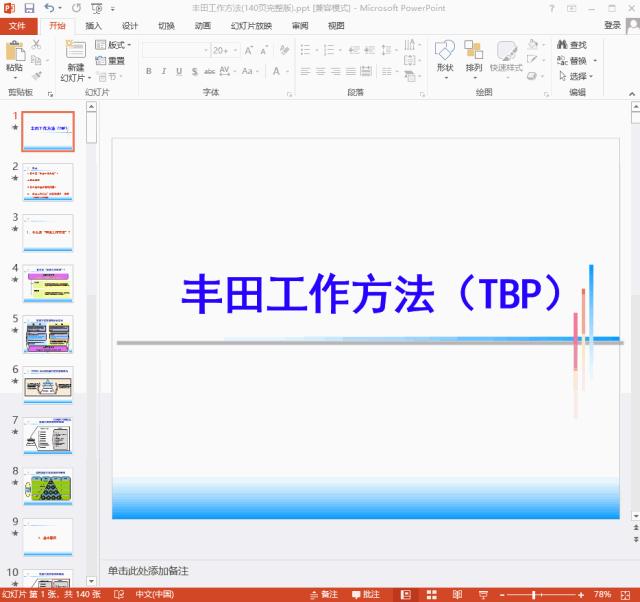Open the Layout (版式) dropdown

click(113, 44)
